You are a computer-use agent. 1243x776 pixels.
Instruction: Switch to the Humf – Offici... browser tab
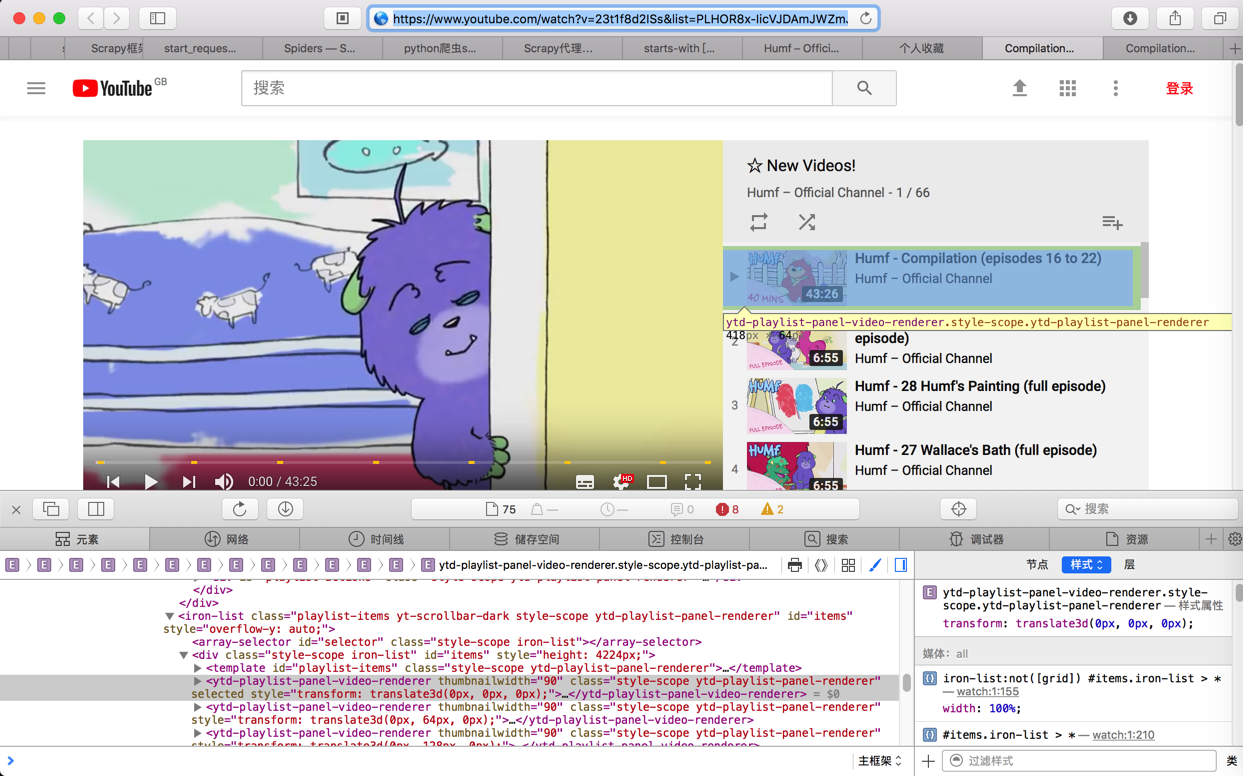pyautogui.click(x=801, y=48)
